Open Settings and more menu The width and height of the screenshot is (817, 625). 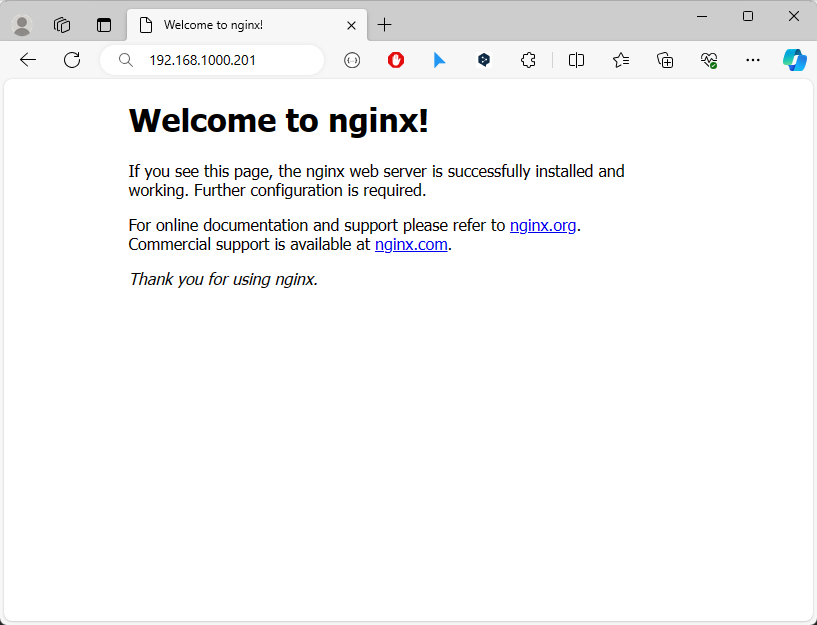tap(753, 60)
